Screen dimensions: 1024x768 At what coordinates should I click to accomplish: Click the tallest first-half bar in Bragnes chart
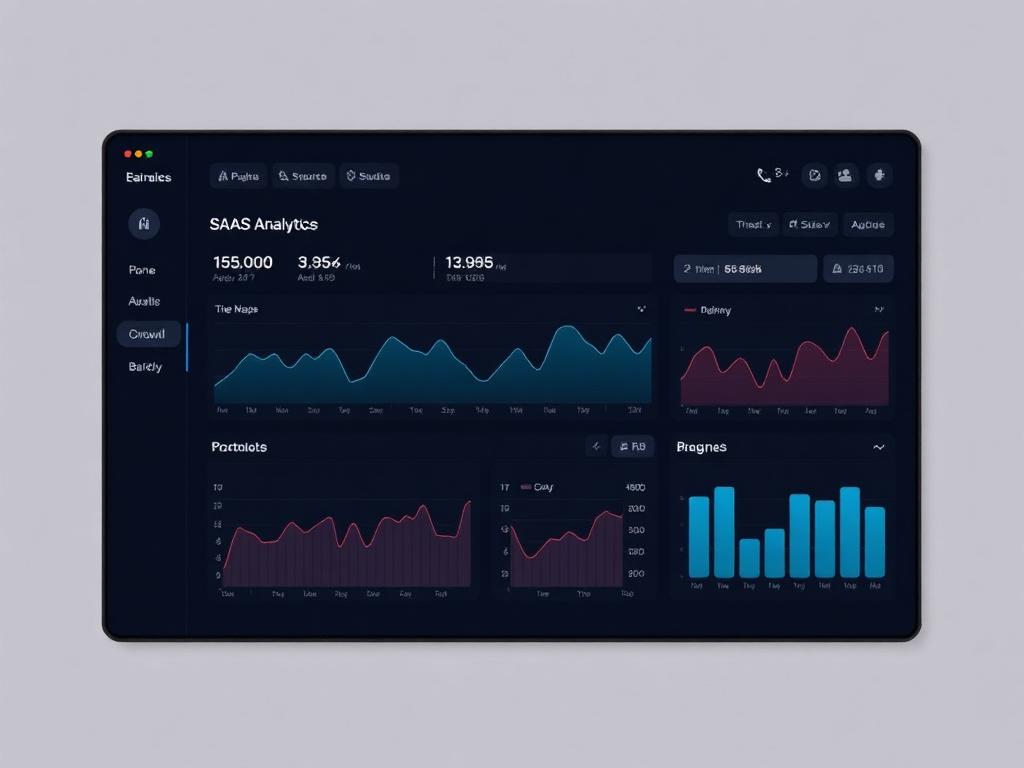pos(724,532)
